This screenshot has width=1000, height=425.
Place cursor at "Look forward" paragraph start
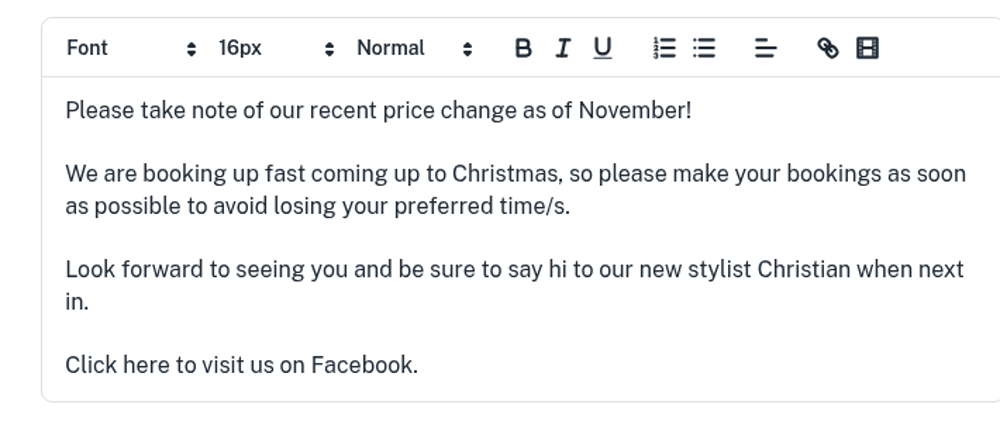click(x=67, y=270)
